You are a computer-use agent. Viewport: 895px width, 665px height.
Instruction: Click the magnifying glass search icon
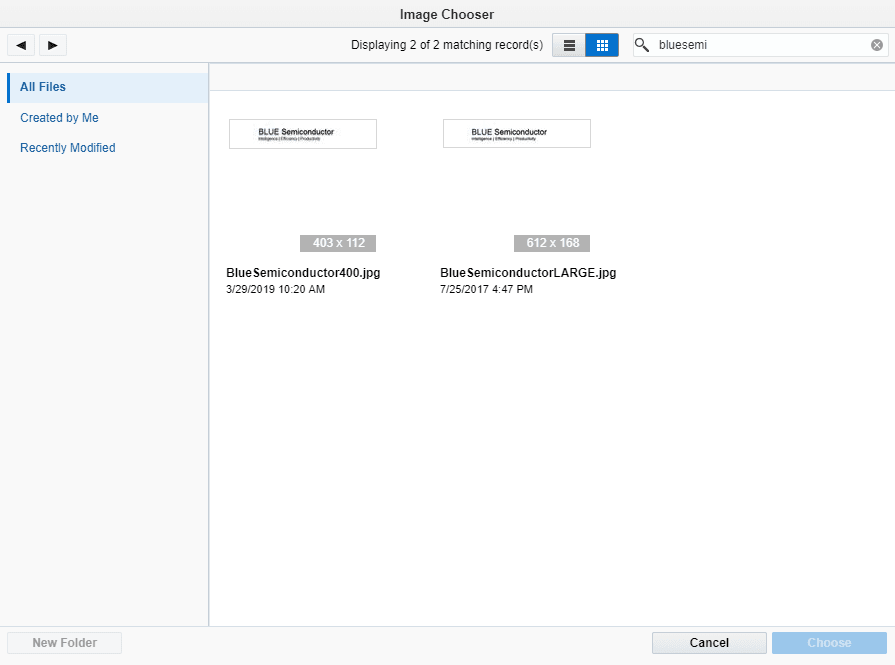[x=642, y=45]
